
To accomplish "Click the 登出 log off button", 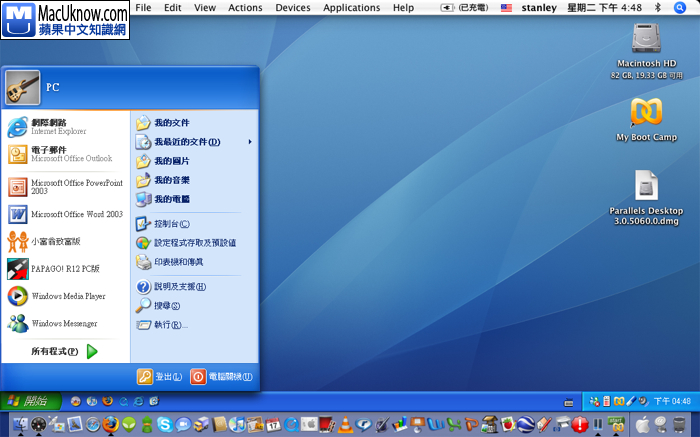I will point(159,376).
